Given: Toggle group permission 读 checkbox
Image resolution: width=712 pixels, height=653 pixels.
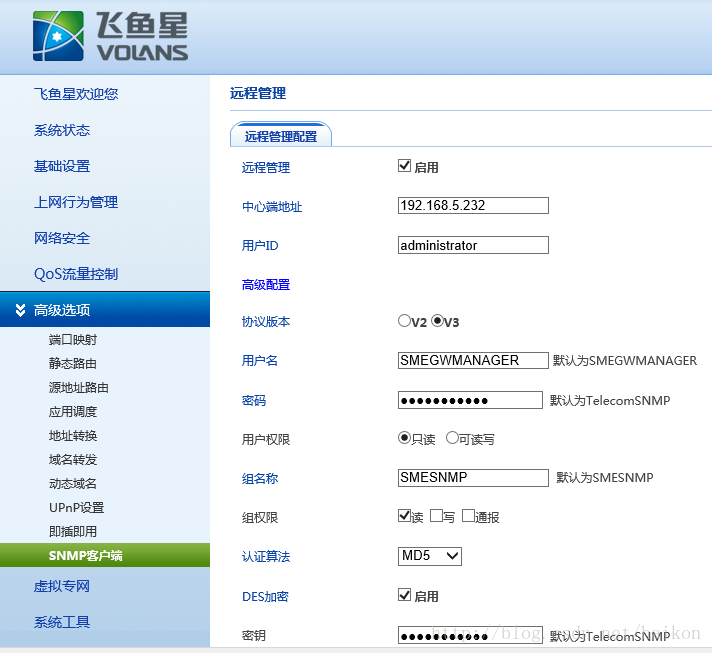Looking at the screenshot, I should click(x=404, y=516).
